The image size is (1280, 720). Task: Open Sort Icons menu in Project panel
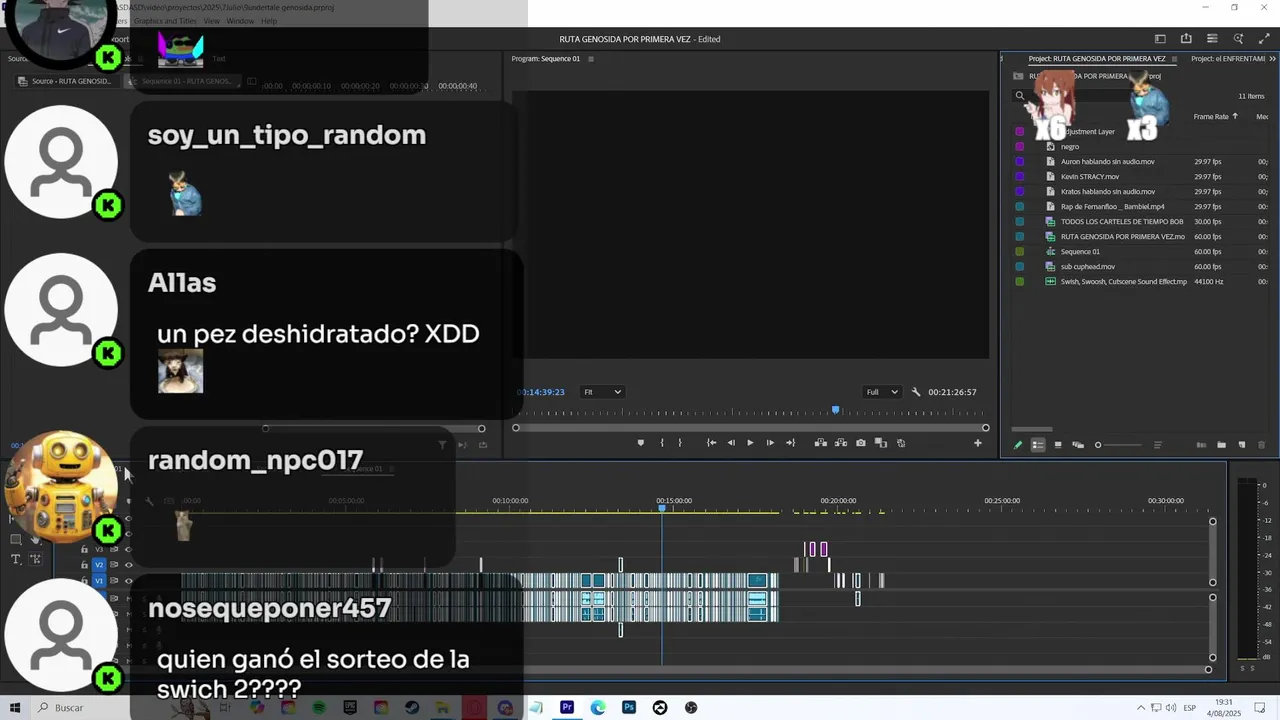(x=1158, y=445)
